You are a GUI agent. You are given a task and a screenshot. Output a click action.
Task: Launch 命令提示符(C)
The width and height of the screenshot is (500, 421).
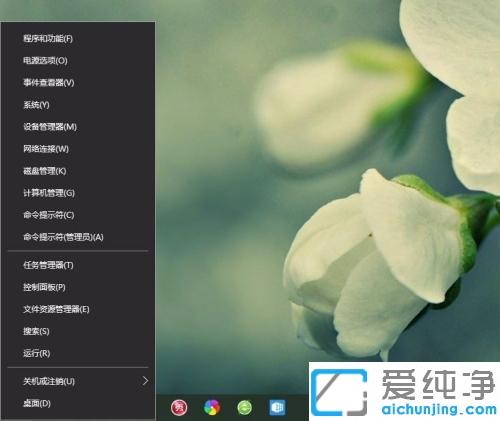(78, 215)
